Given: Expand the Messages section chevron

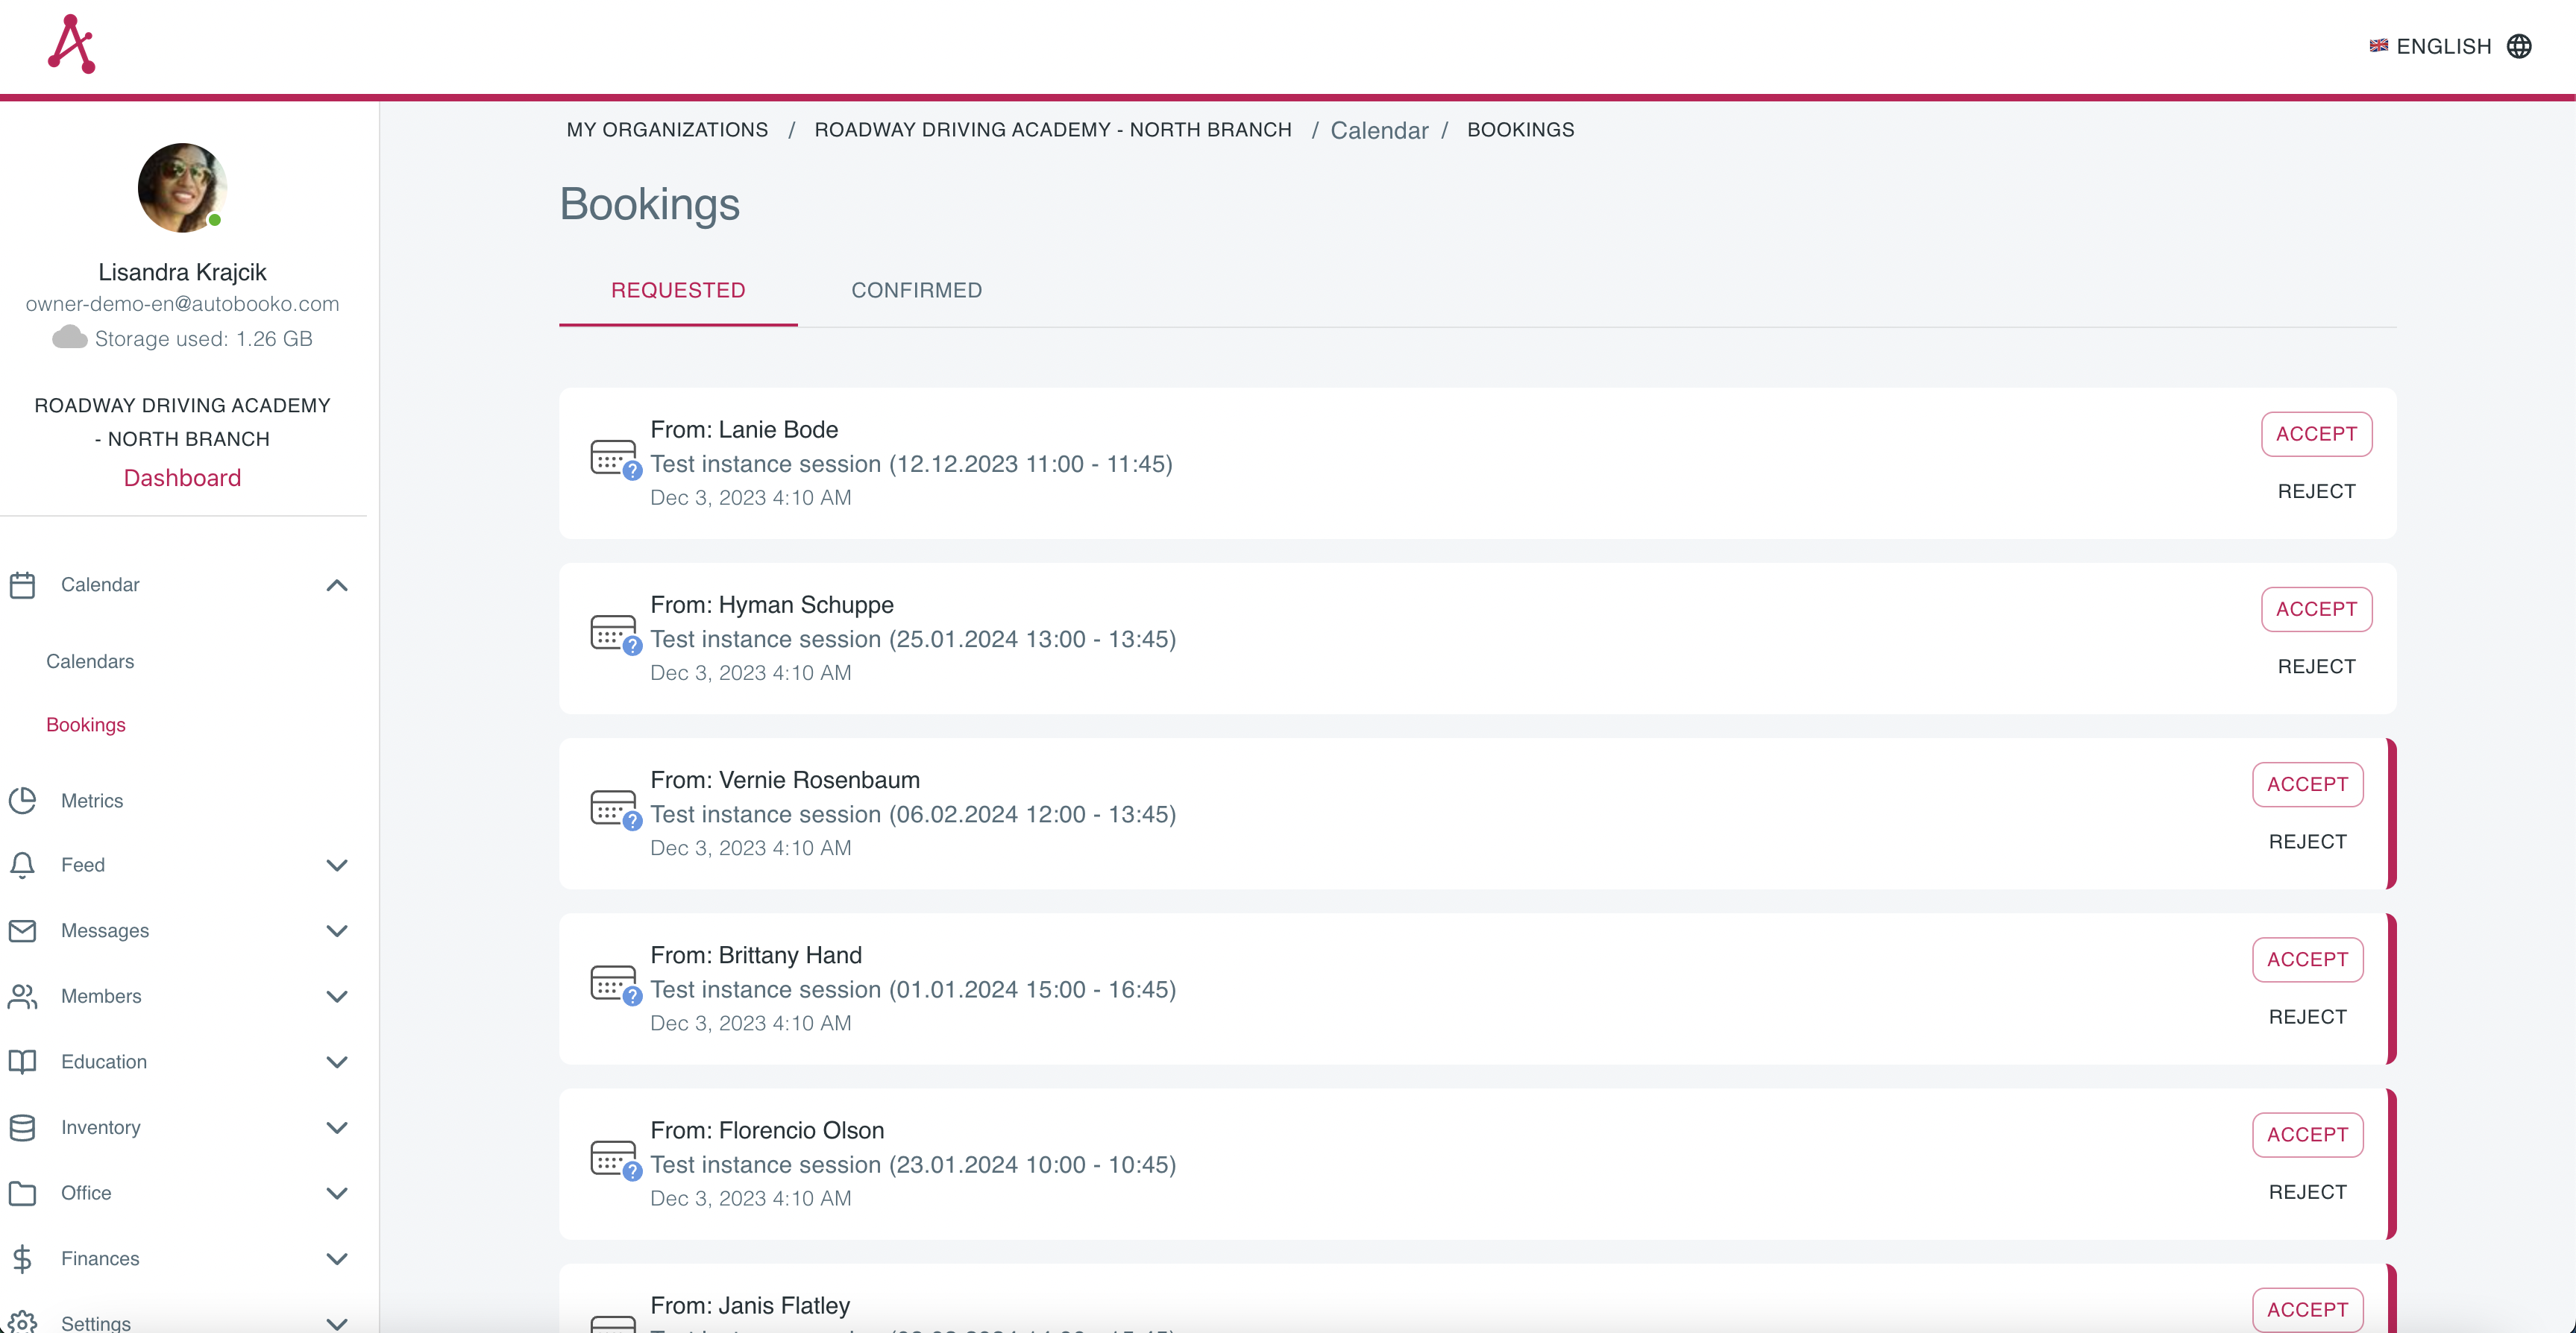Looking at the screenshot, I should pyautogui.click(x=337, y=930).
